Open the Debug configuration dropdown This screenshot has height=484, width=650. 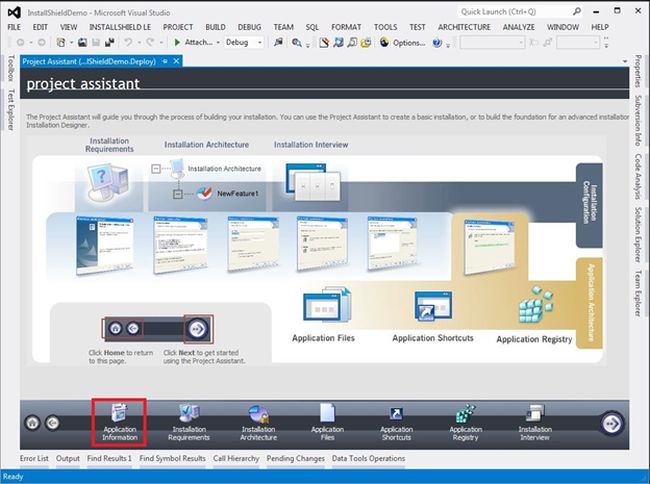coord(244,42)
